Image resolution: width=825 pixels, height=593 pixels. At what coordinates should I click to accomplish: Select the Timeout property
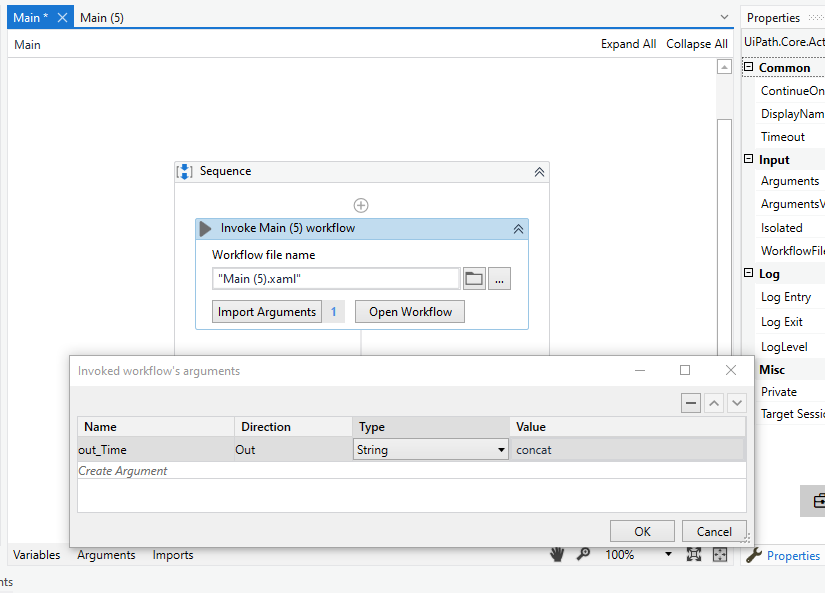pyautogui.click(x=783, y=137)
